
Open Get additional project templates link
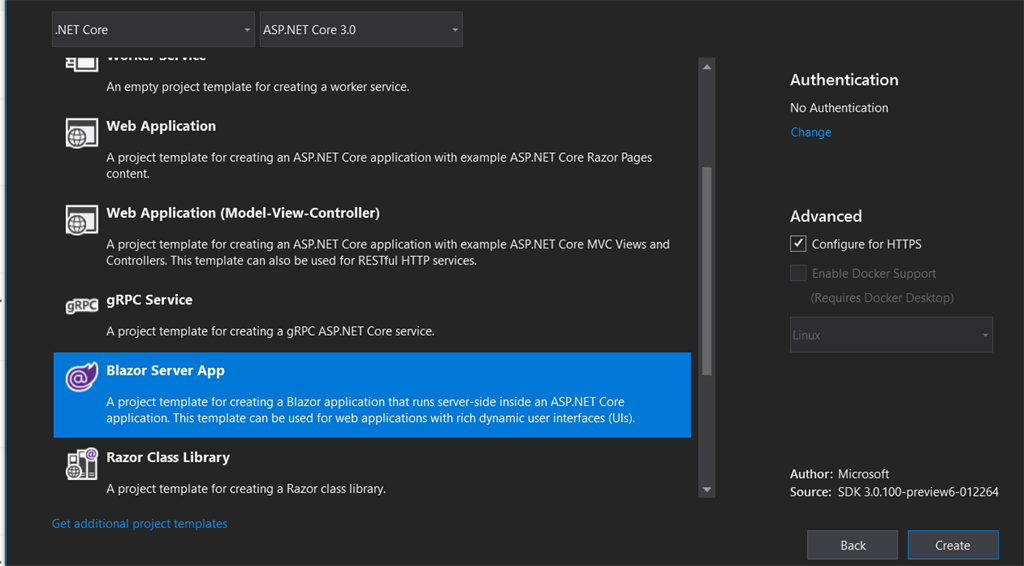(x=140, y=524)
